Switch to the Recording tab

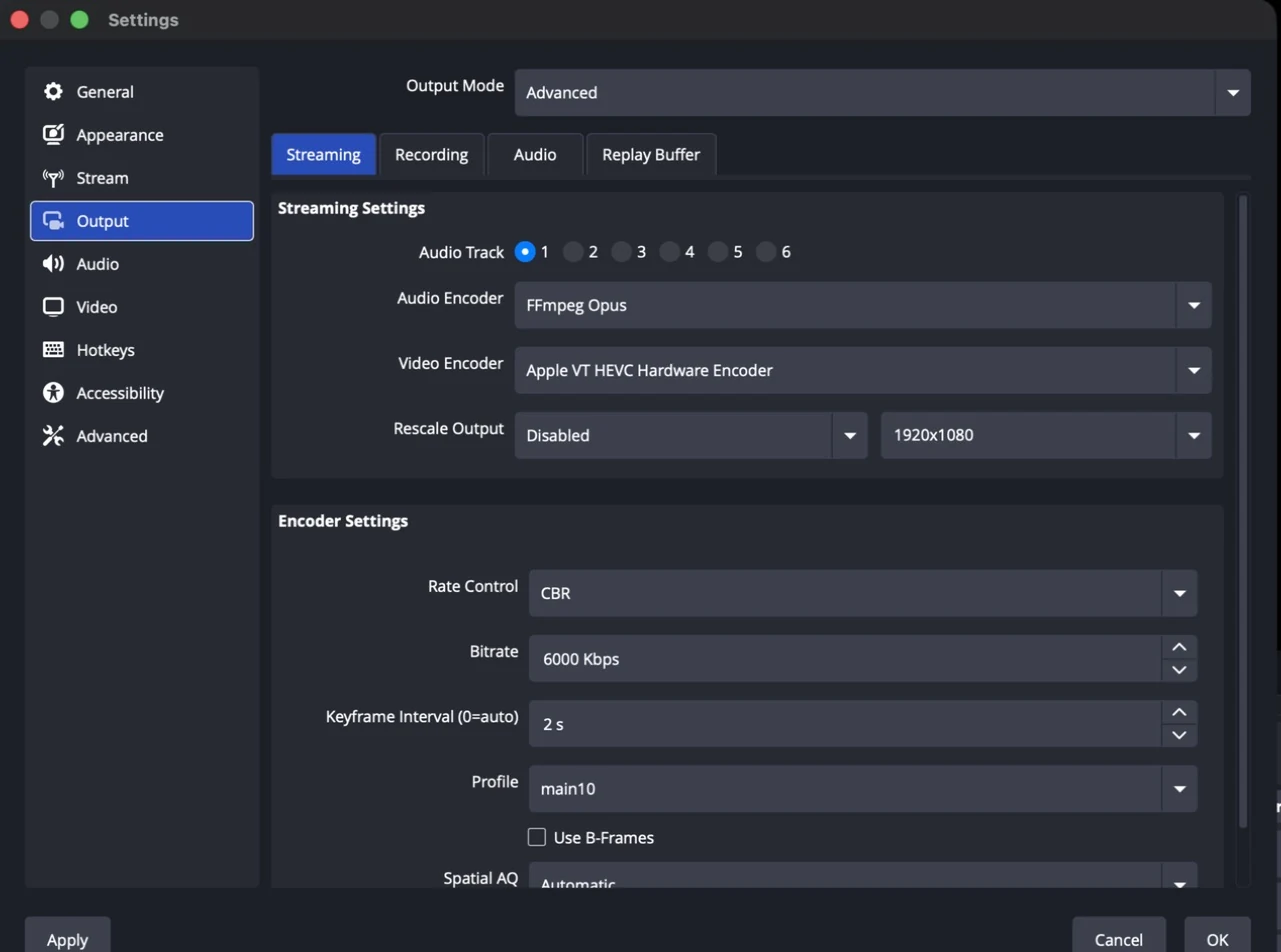pos(432,155)
